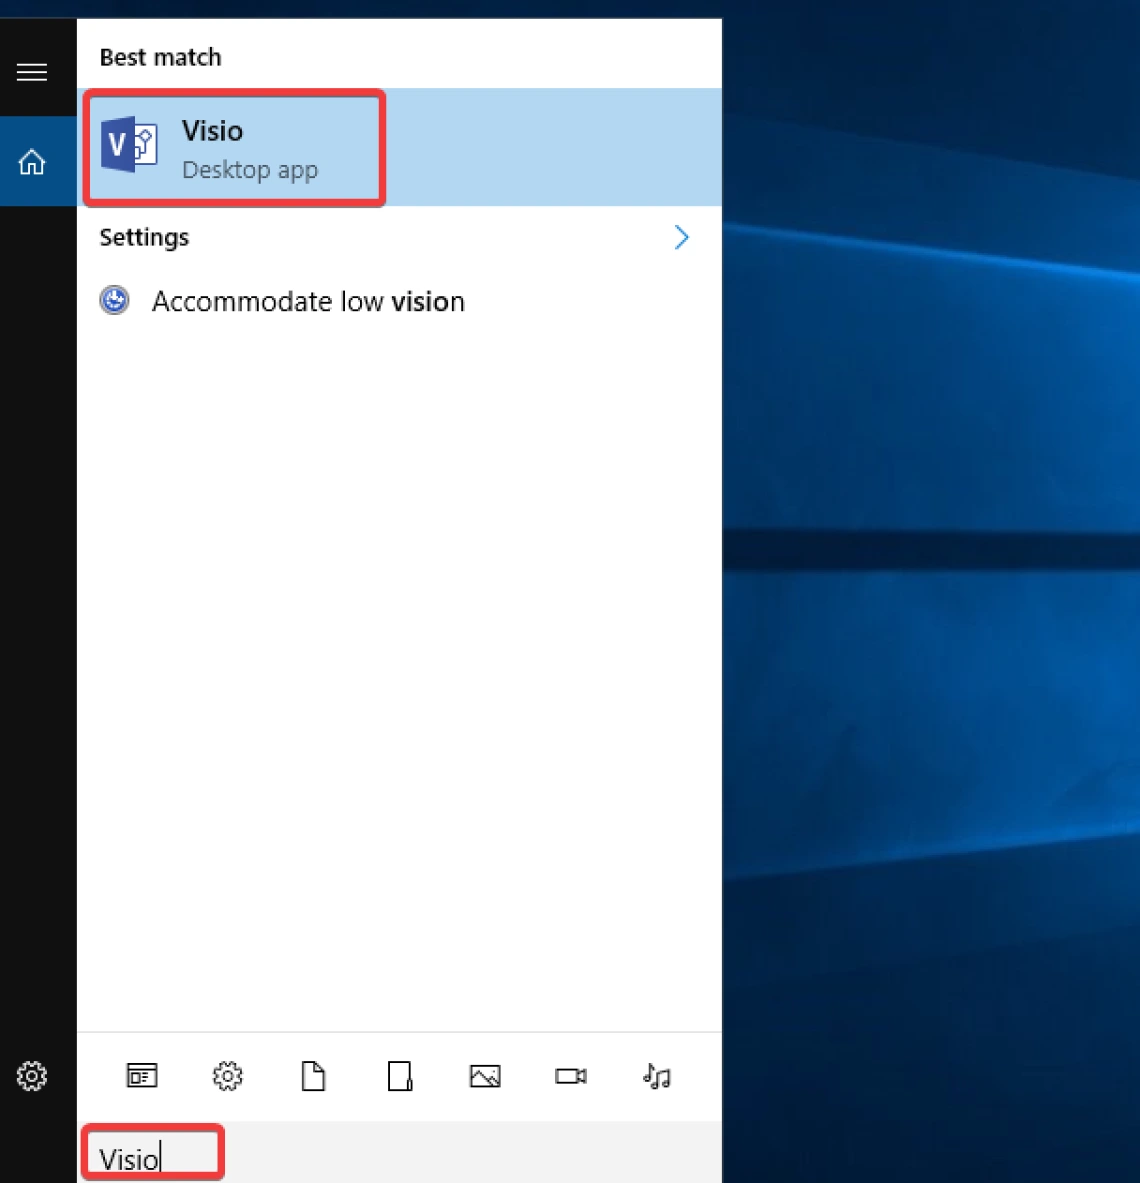Filter search results by Settings gear

click(227, 1076)
